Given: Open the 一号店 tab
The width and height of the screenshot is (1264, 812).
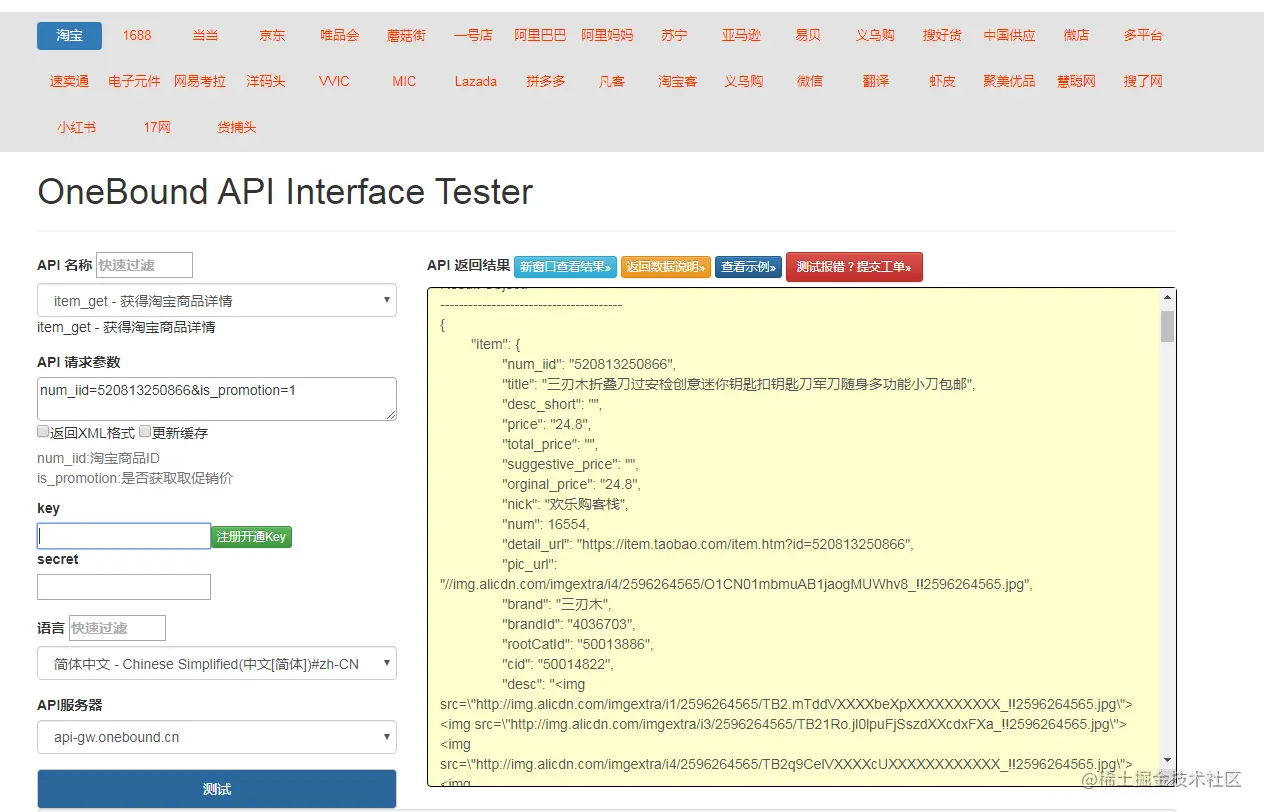Looking at the screenshot, I should tap(473, 35).
